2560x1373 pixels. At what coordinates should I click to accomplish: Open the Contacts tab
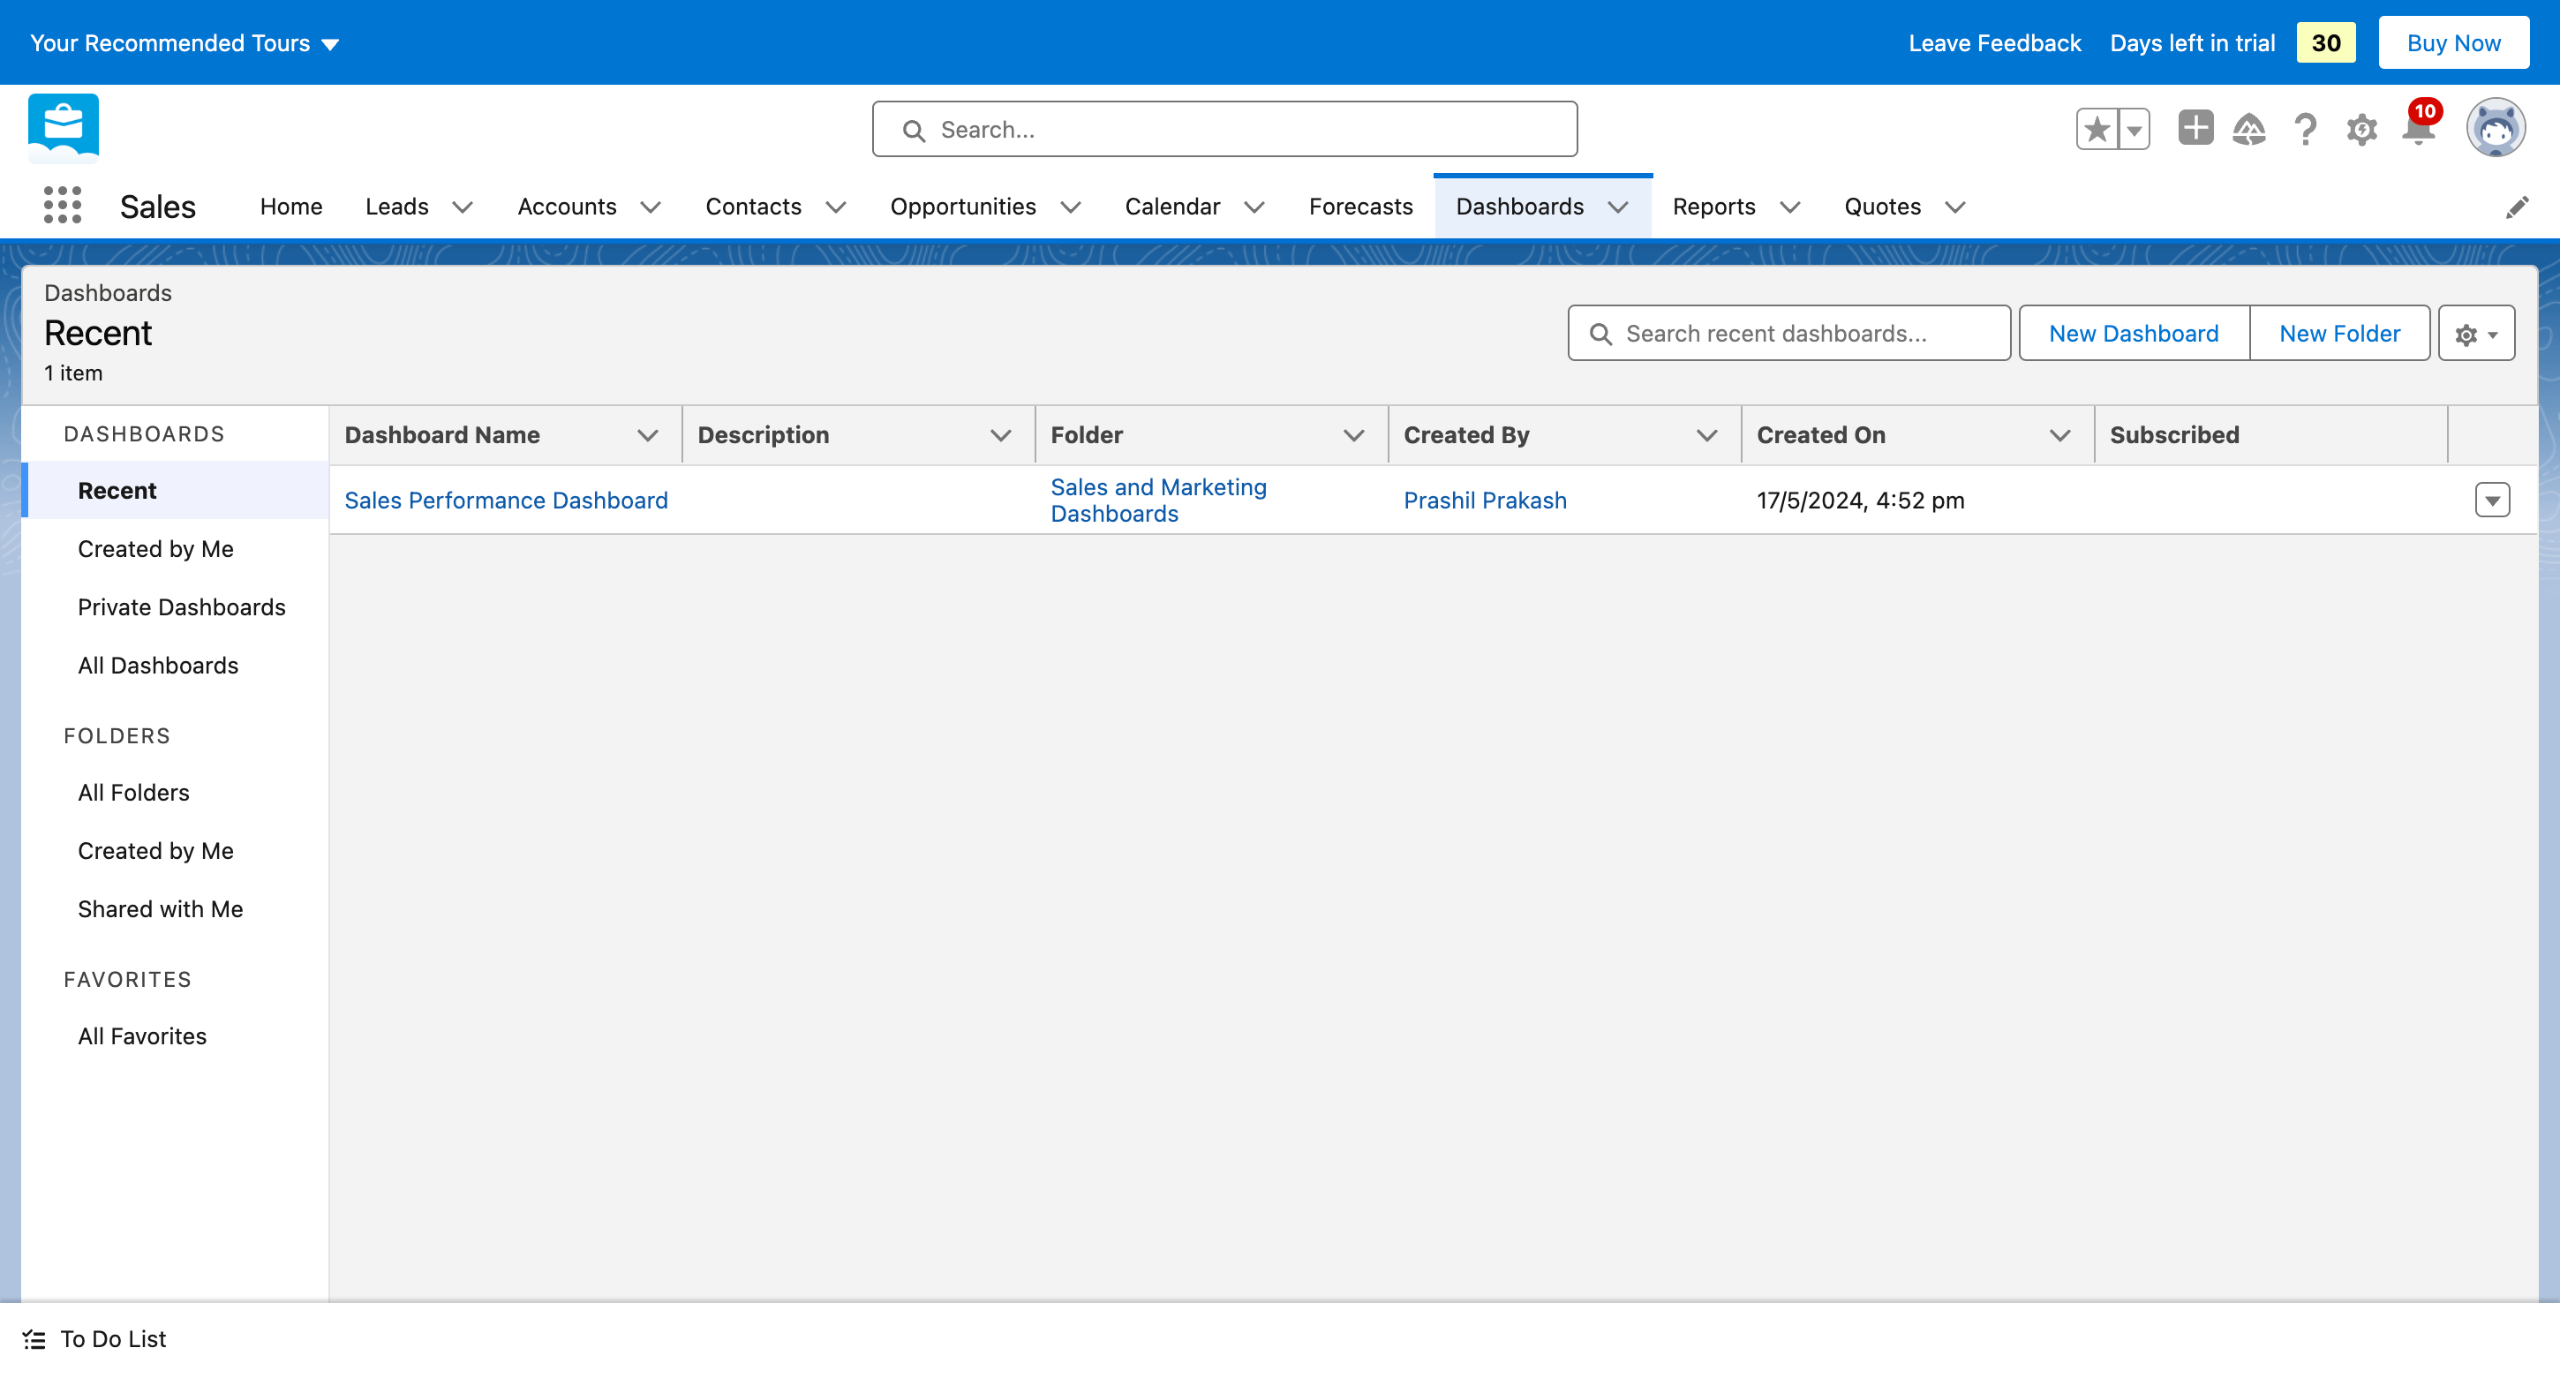753,207
